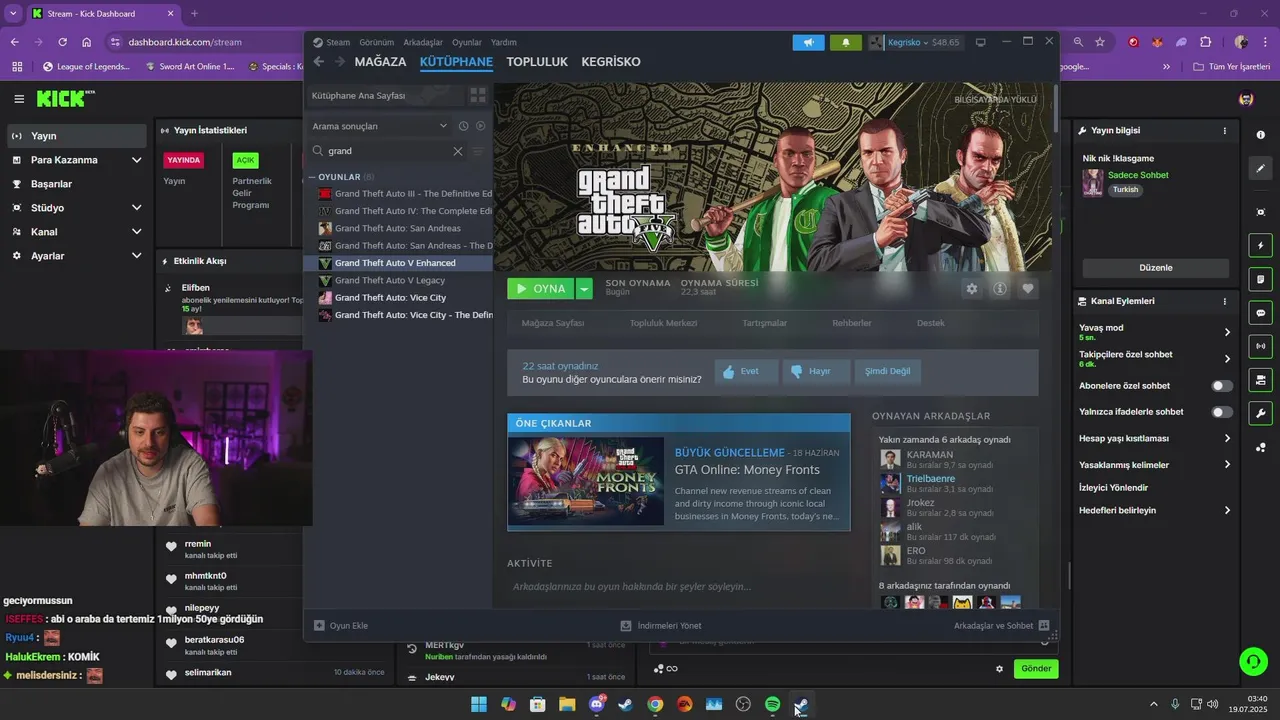The image size is (1280, 720).
Task: Open Discord from taskbar
Action: click(597, 705)
